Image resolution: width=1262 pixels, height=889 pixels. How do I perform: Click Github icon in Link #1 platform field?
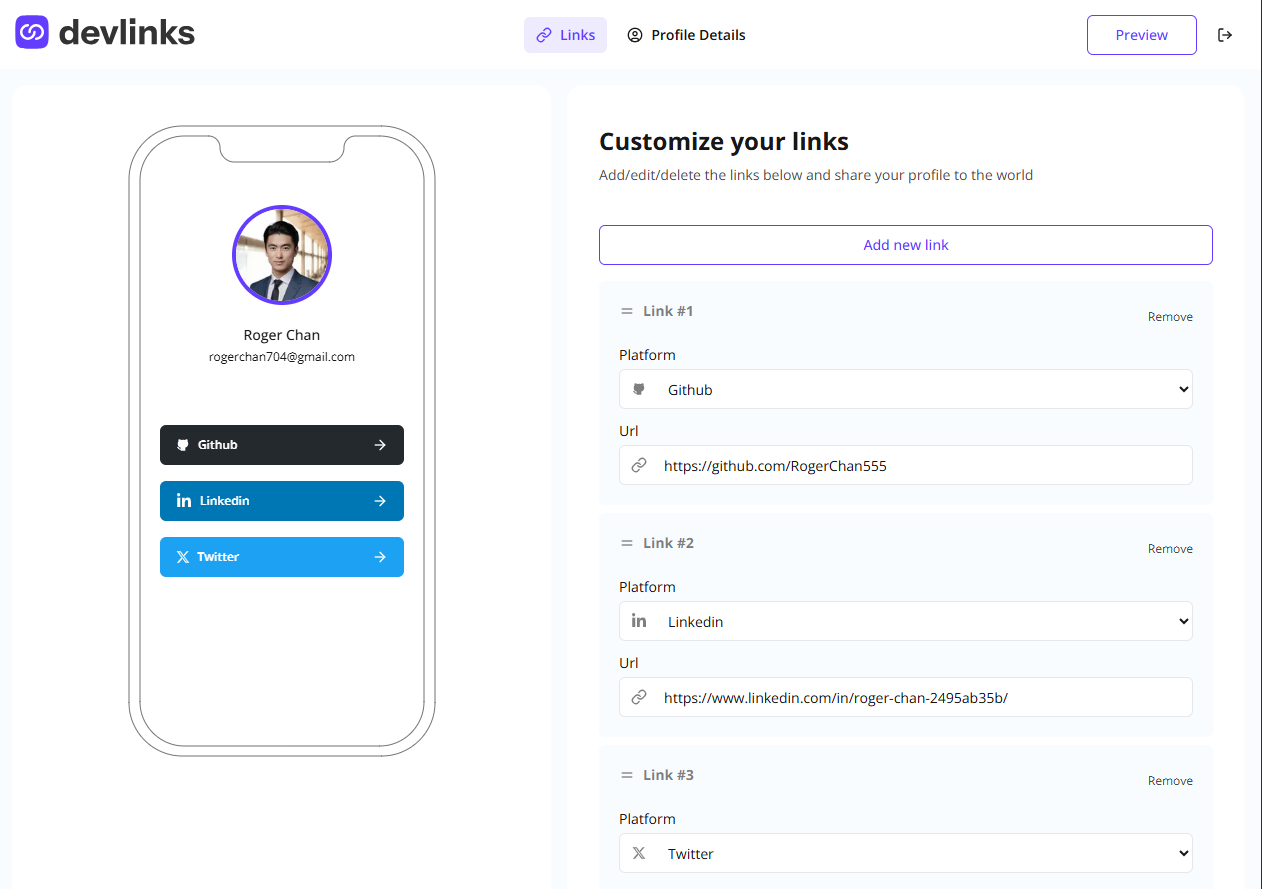639,389
